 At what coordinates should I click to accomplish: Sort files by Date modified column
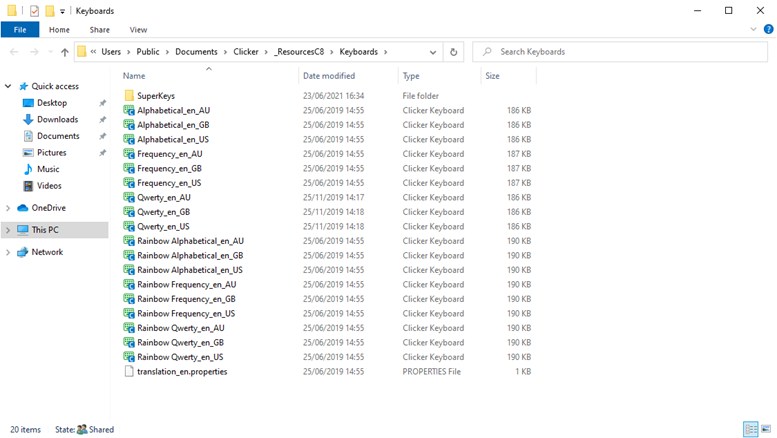(330, 76)
